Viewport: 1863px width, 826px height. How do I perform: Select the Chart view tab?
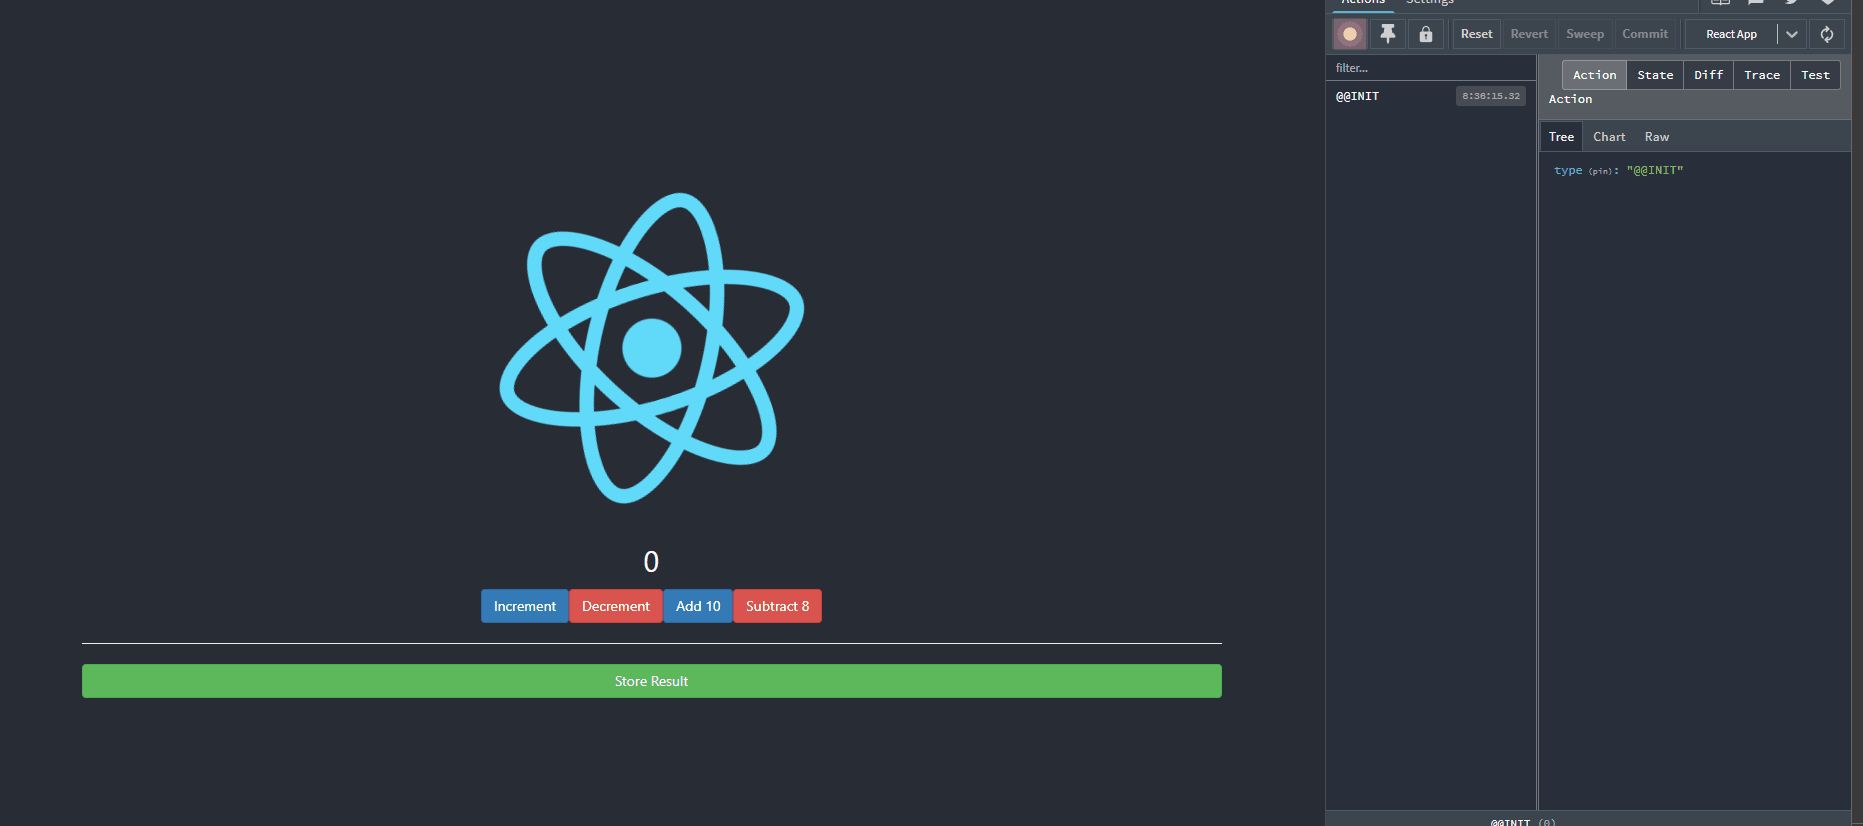click(x=1609, y=137)
